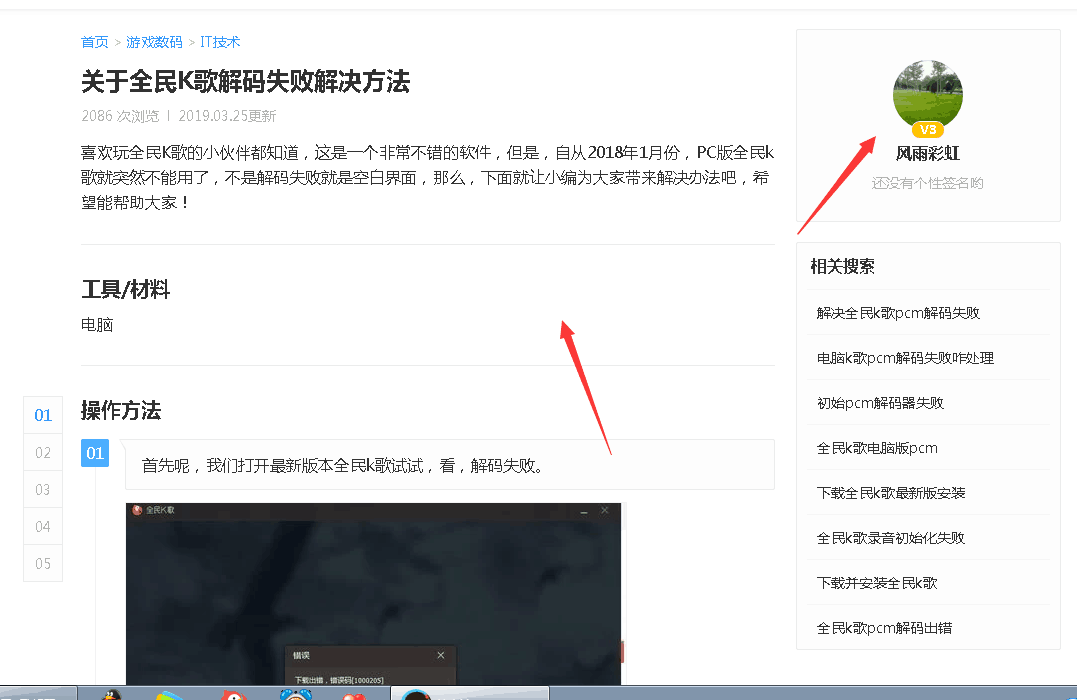The height and width of the screenshot is (700, 1077).
Task: Click the intro paragraph starting 喜欢玩全民K歌的小伙伴
Action: 427,177
